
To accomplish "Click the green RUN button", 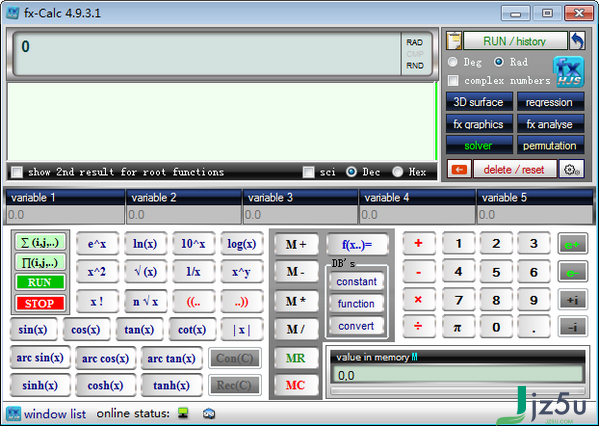I will (x=40, y=282).
